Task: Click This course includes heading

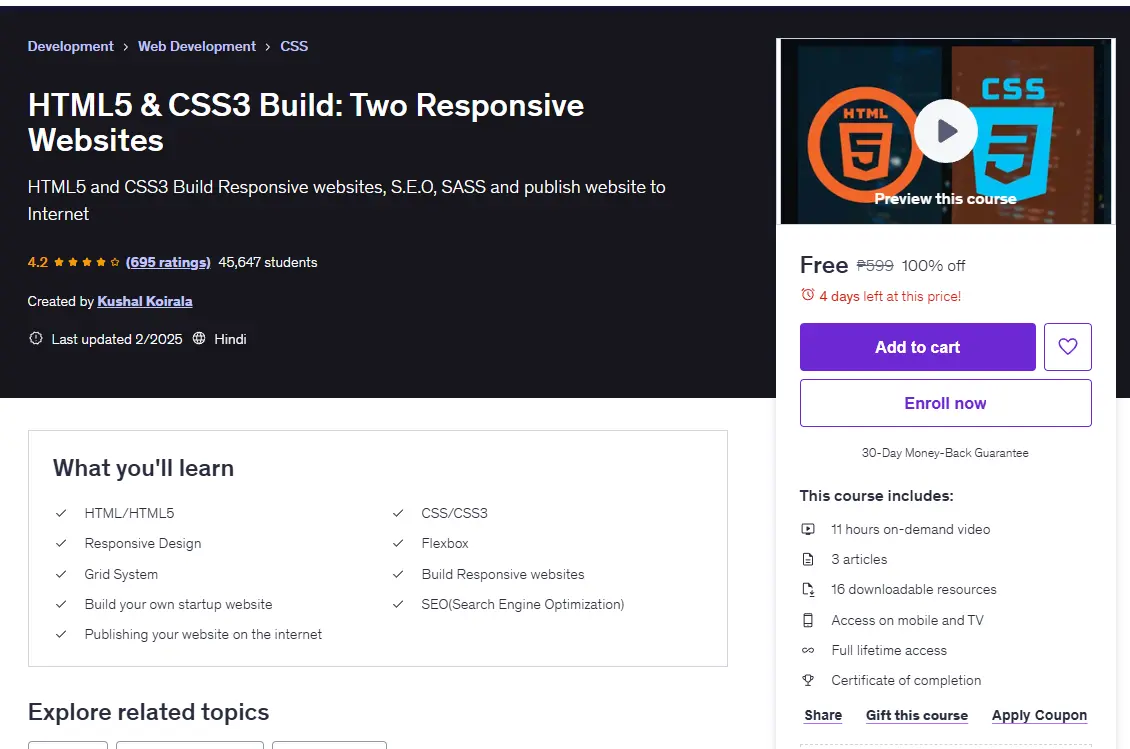Action: pyautogui.click(x=876, y=496)
